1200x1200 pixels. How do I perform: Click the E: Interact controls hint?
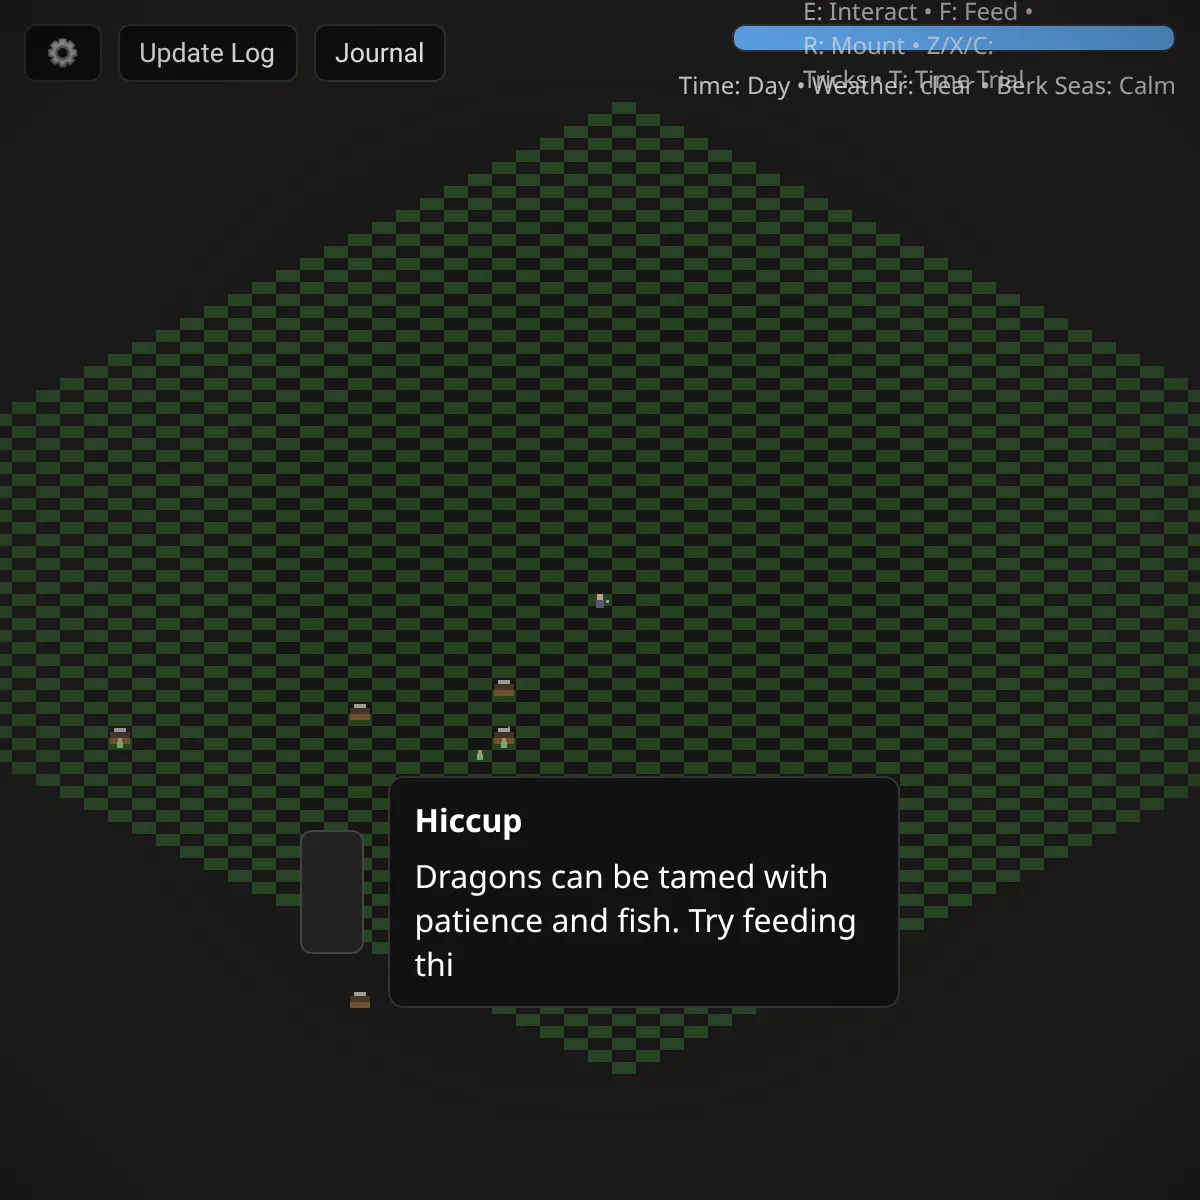pyautogui.click(x=860, y=12)
